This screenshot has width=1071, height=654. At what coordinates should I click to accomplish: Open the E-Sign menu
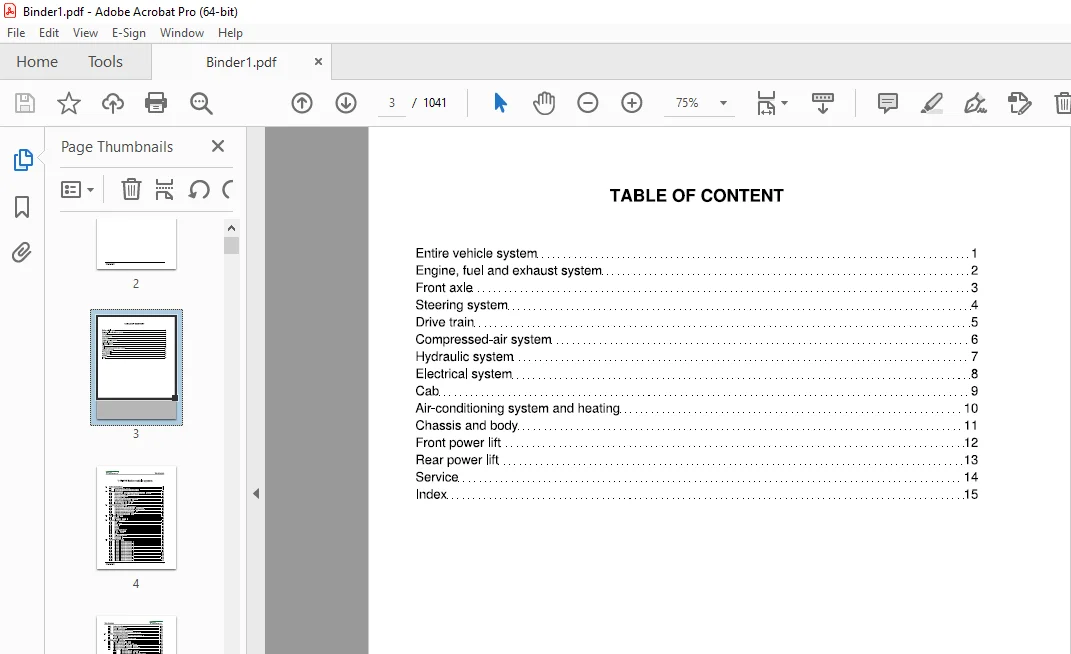tap(129, 33)
